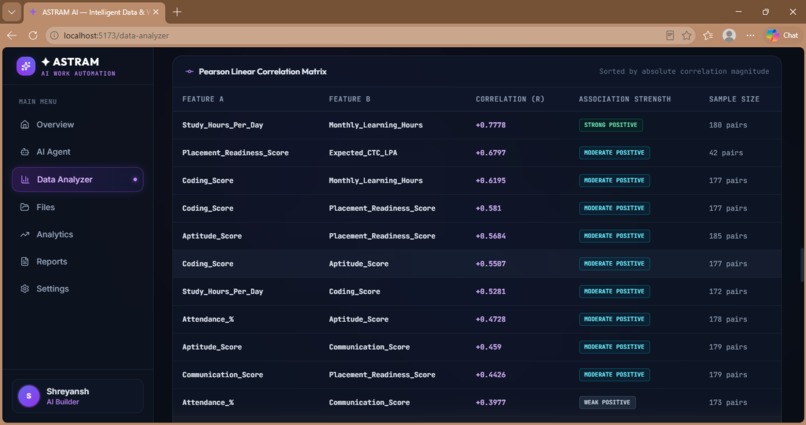Open Settings in the sidebar
The width and height of the screenshot is (806, 425).
point(78,289)
